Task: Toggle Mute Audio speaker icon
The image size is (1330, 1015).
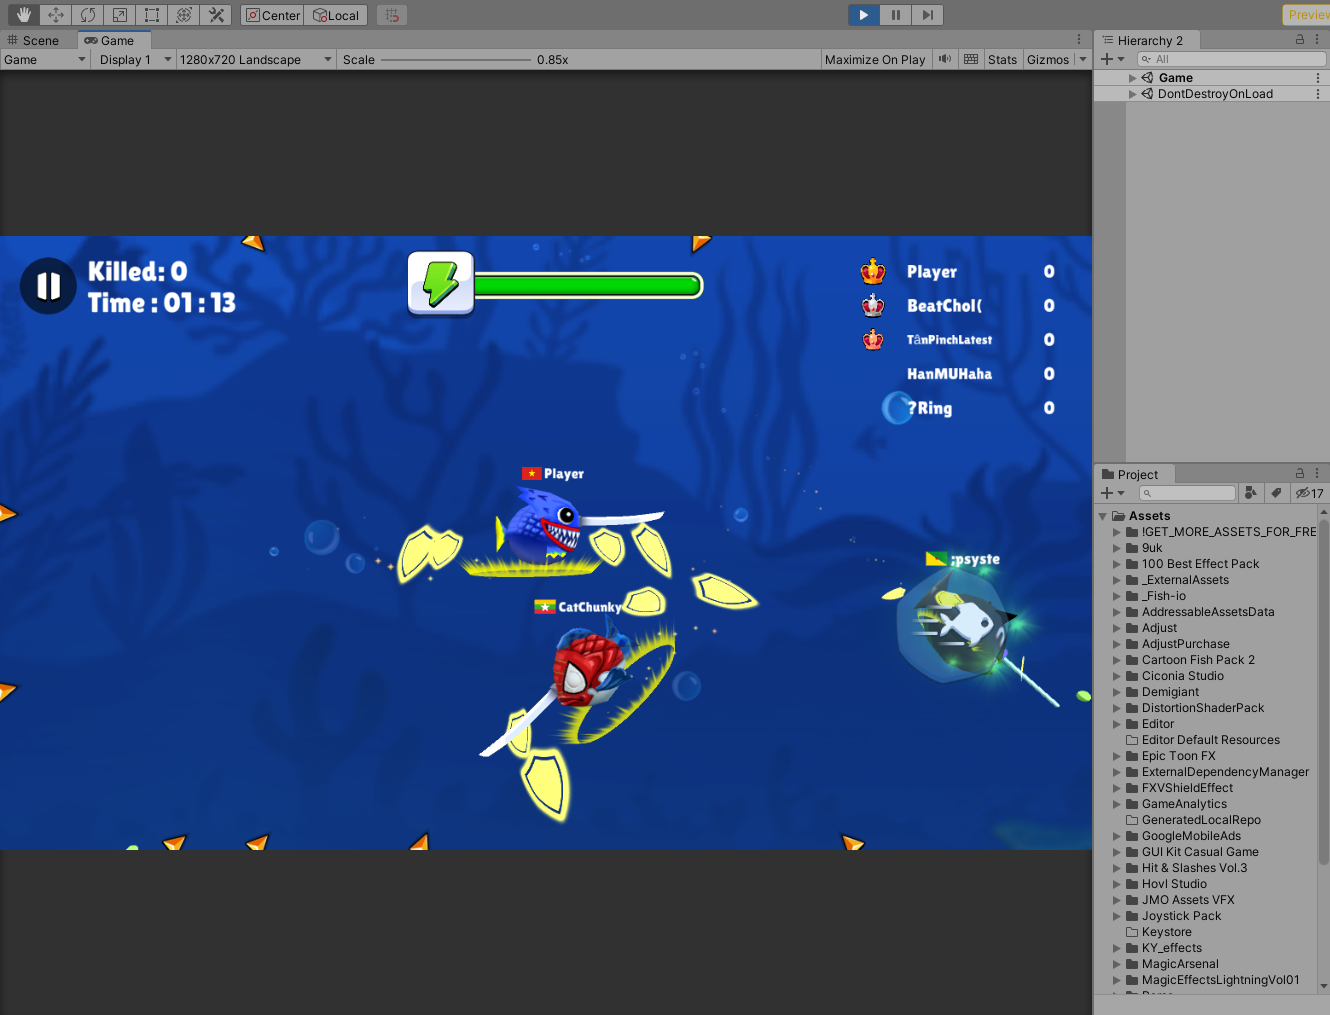Action: [945, 60]
